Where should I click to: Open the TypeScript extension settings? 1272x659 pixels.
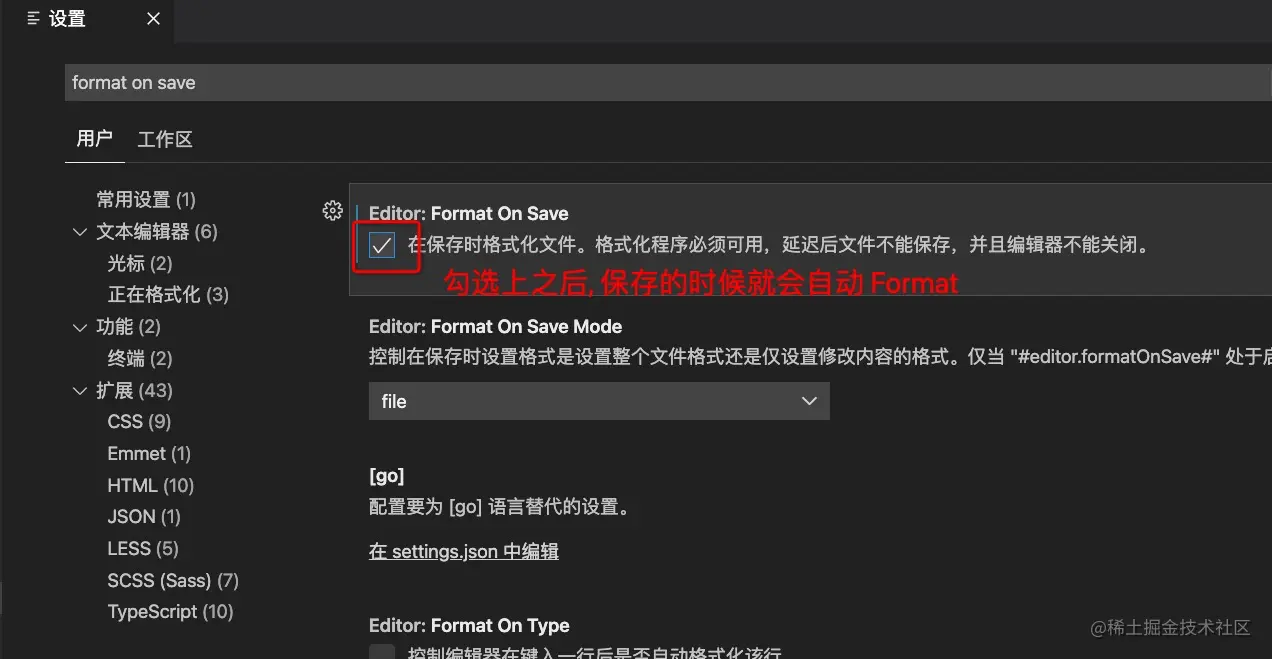(170, 612)
